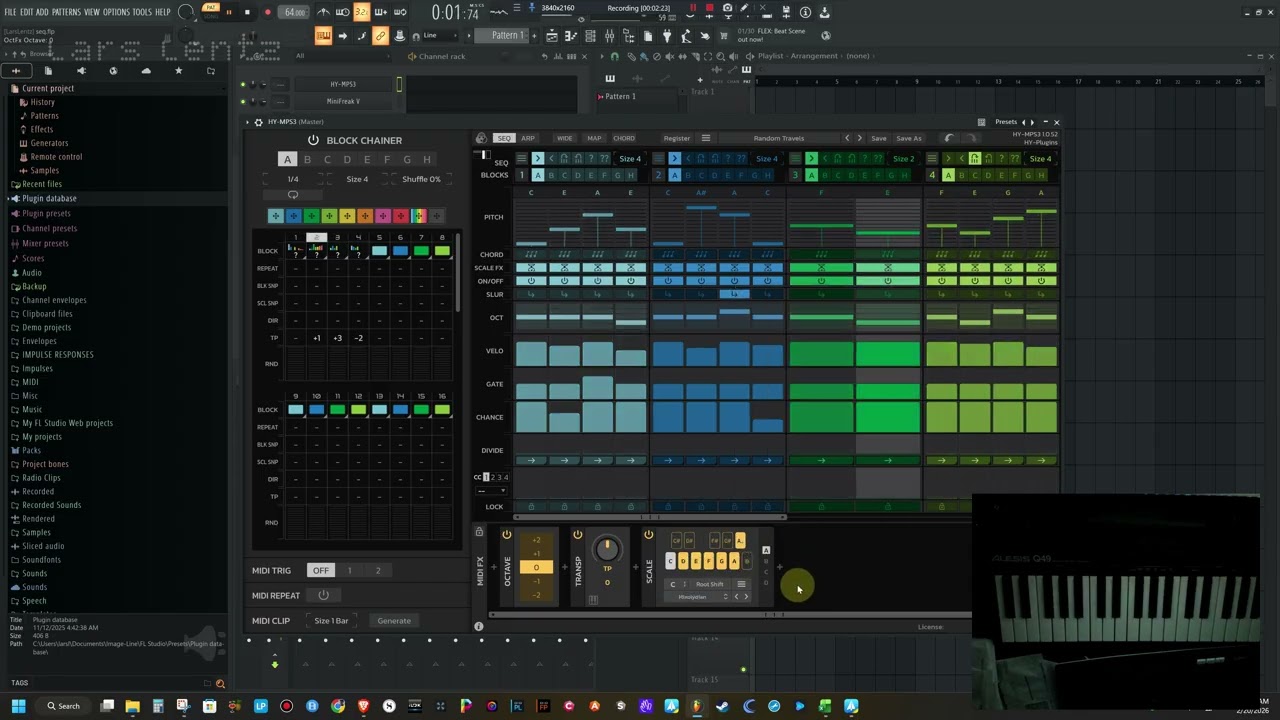Toggle the link-to-controller chain icon in toolbar
The height and width of the screenshot is (720, 1280).
380,36
